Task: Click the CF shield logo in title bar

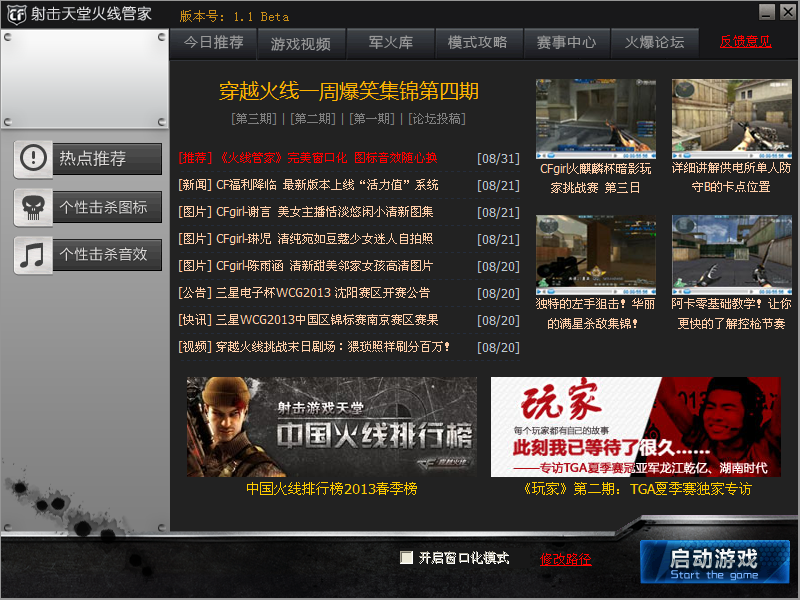Action: [15, 14]
